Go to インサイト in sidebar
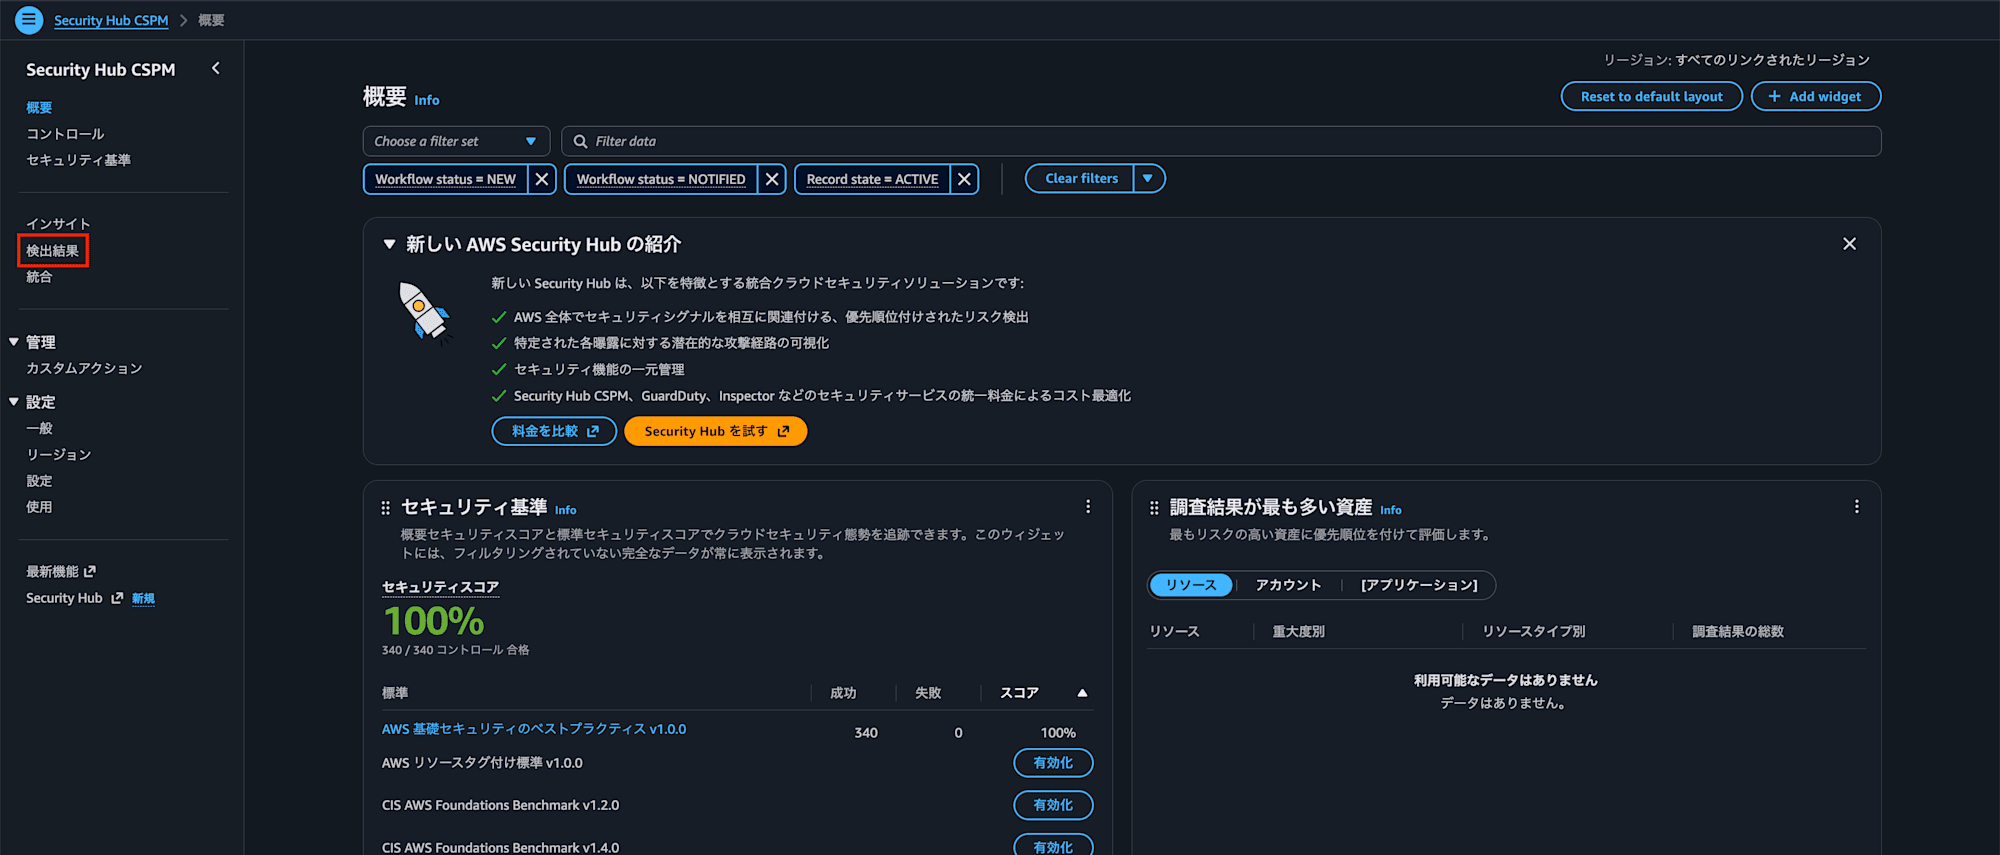 (x=58, y=224)
